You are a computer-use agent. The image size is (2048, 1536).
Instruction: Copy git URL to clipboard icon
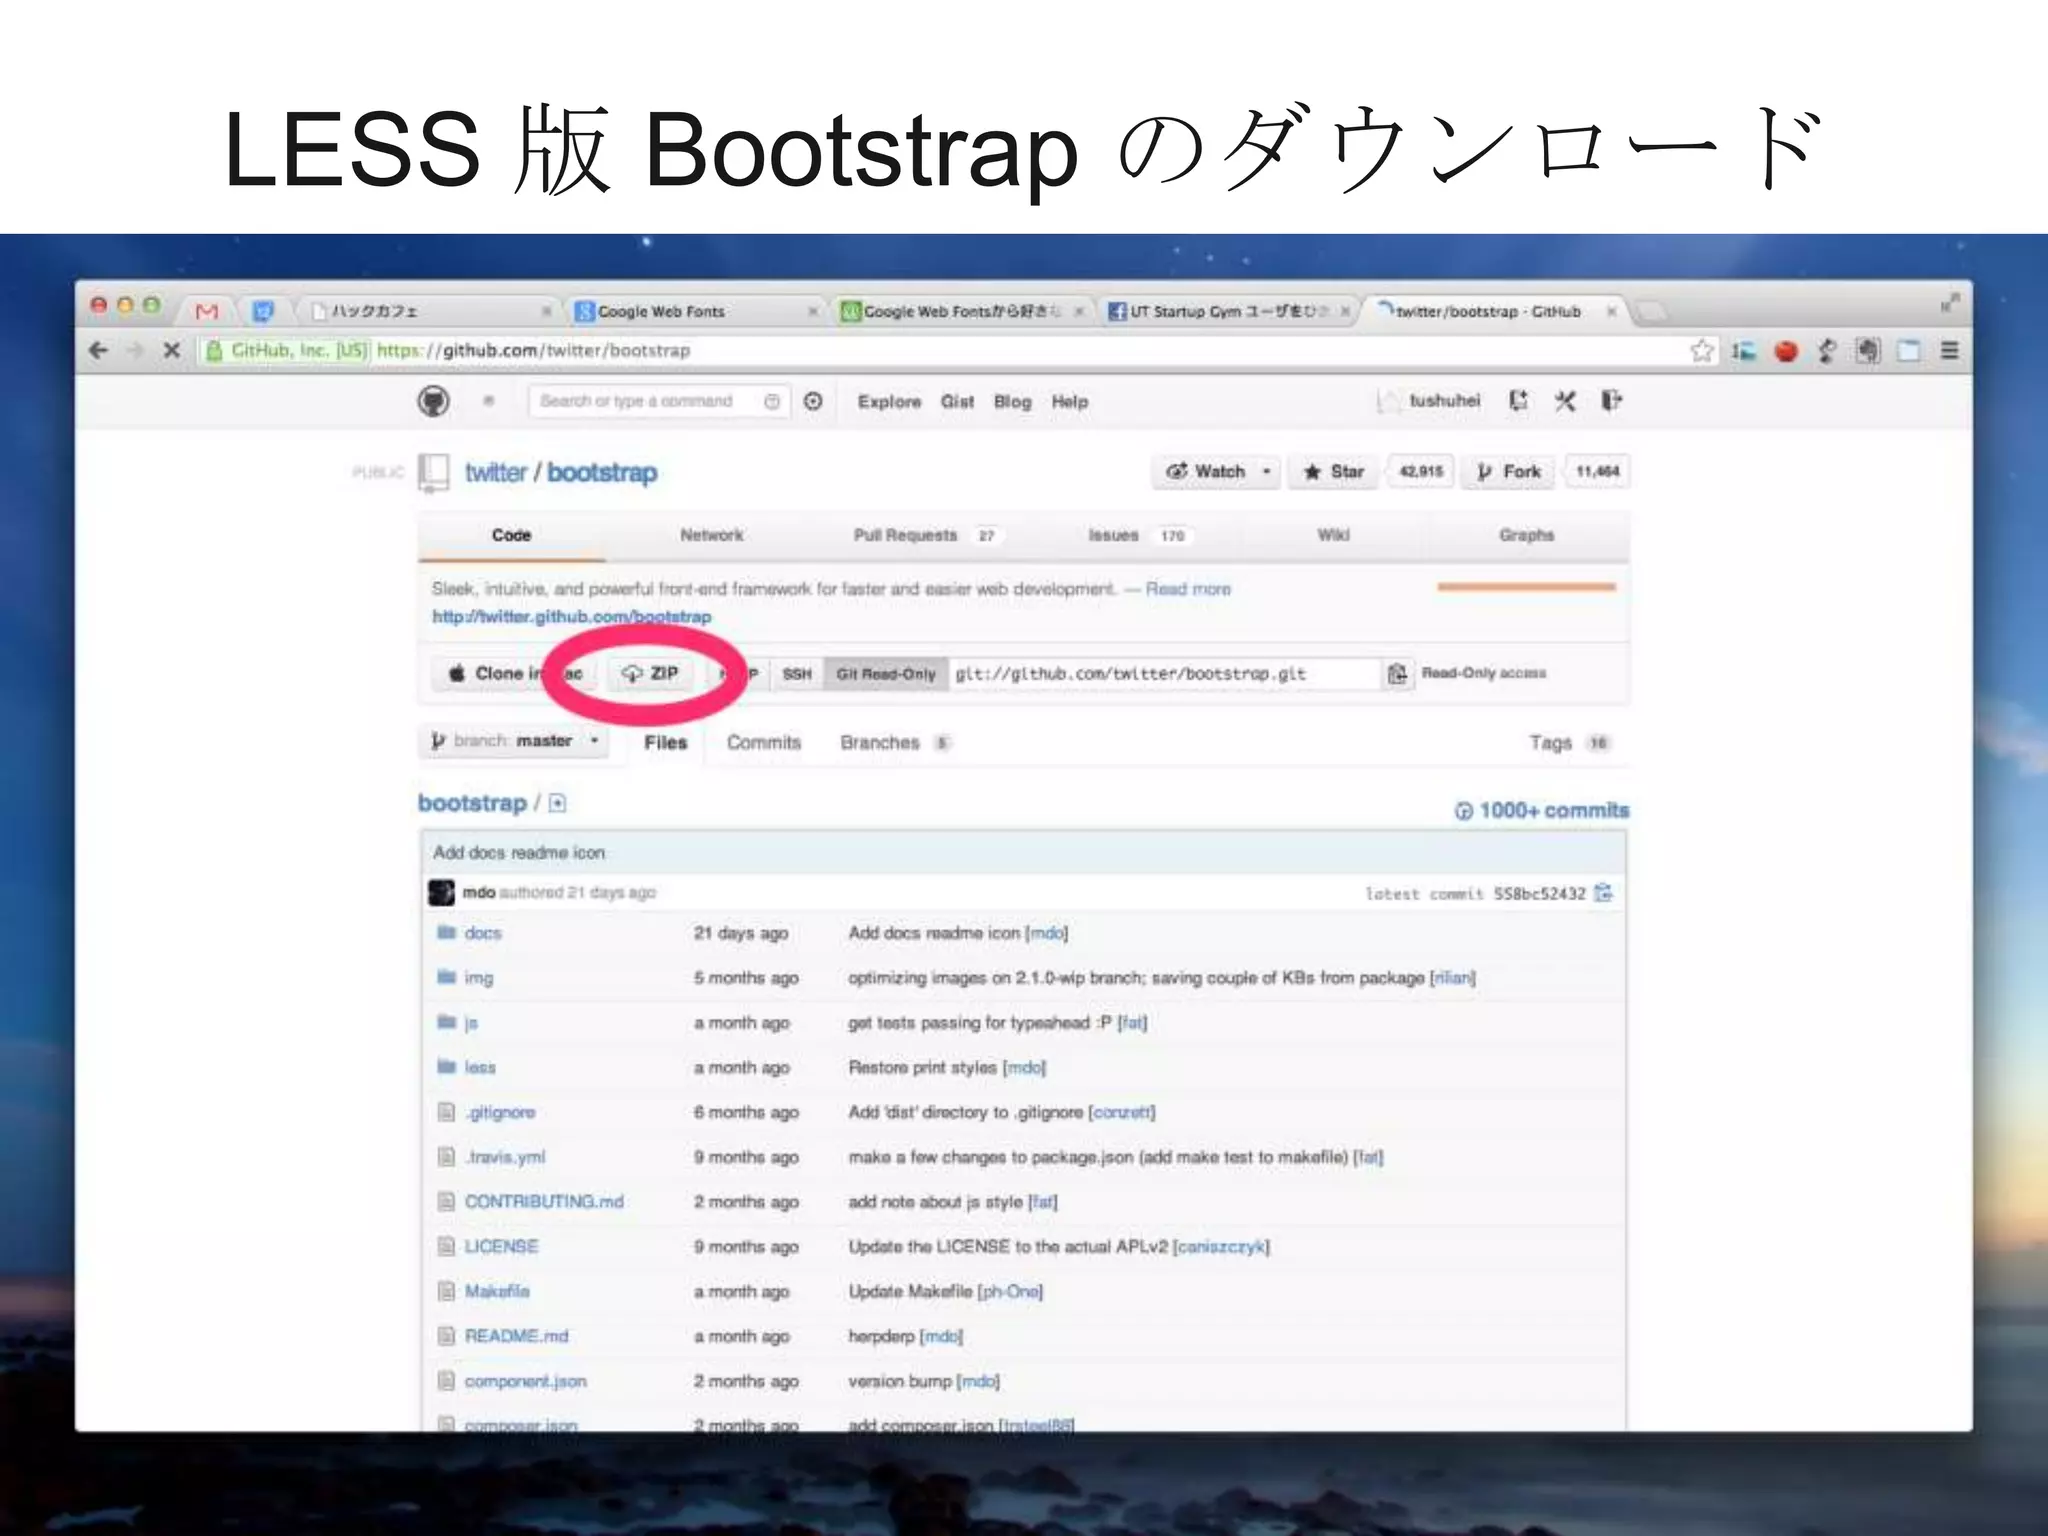pos(1397,674)
